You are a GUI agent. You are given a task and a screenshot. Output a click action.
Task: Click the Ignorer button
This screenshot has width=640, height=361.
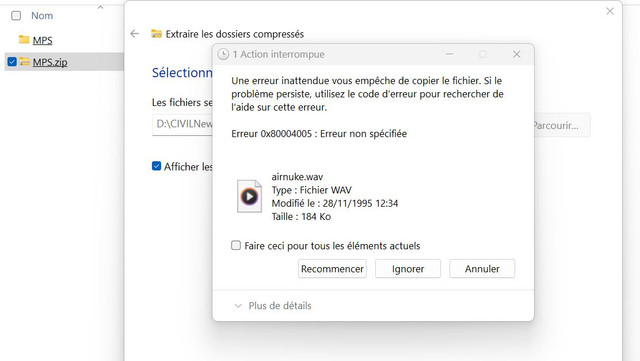click(x=408, y=269)
